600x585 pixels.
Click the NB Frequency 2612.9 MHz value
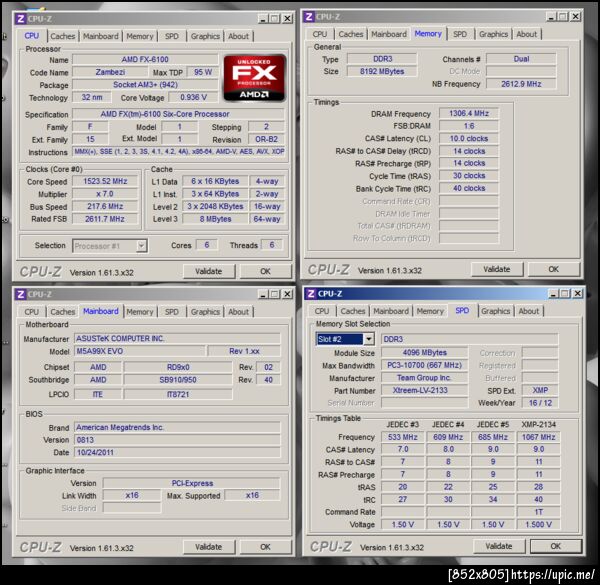click(x=521, y=84)
